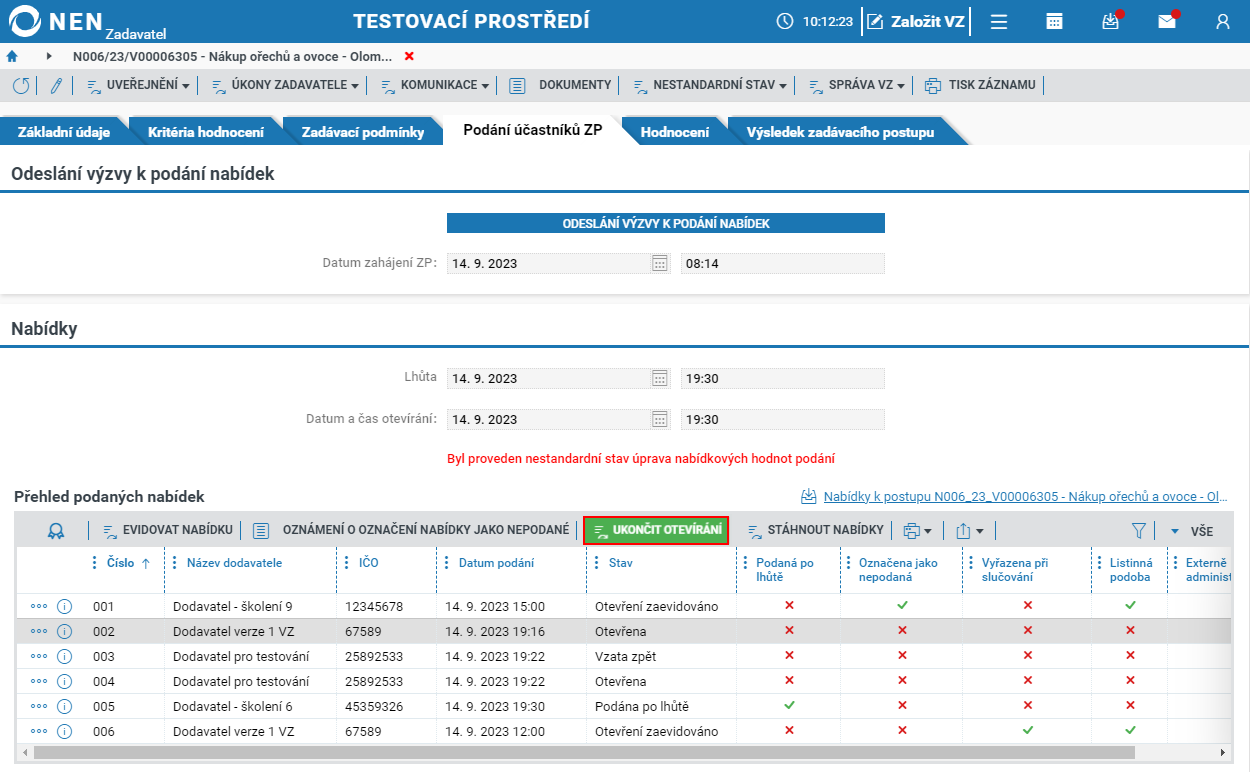Open calendar picker for Lhůta date

(x=660, y=378)
